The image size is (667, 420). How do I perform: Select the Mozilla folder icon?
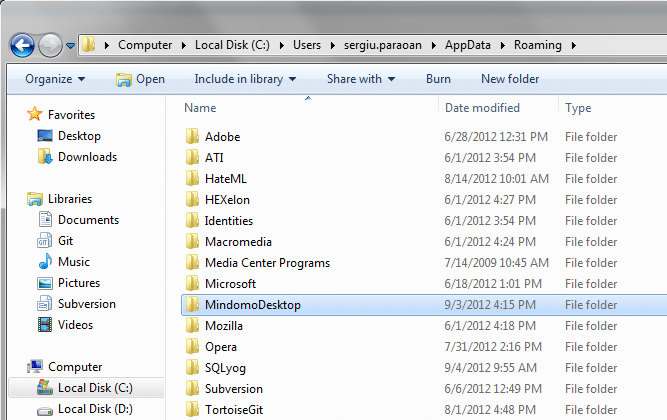click(192, 325)
